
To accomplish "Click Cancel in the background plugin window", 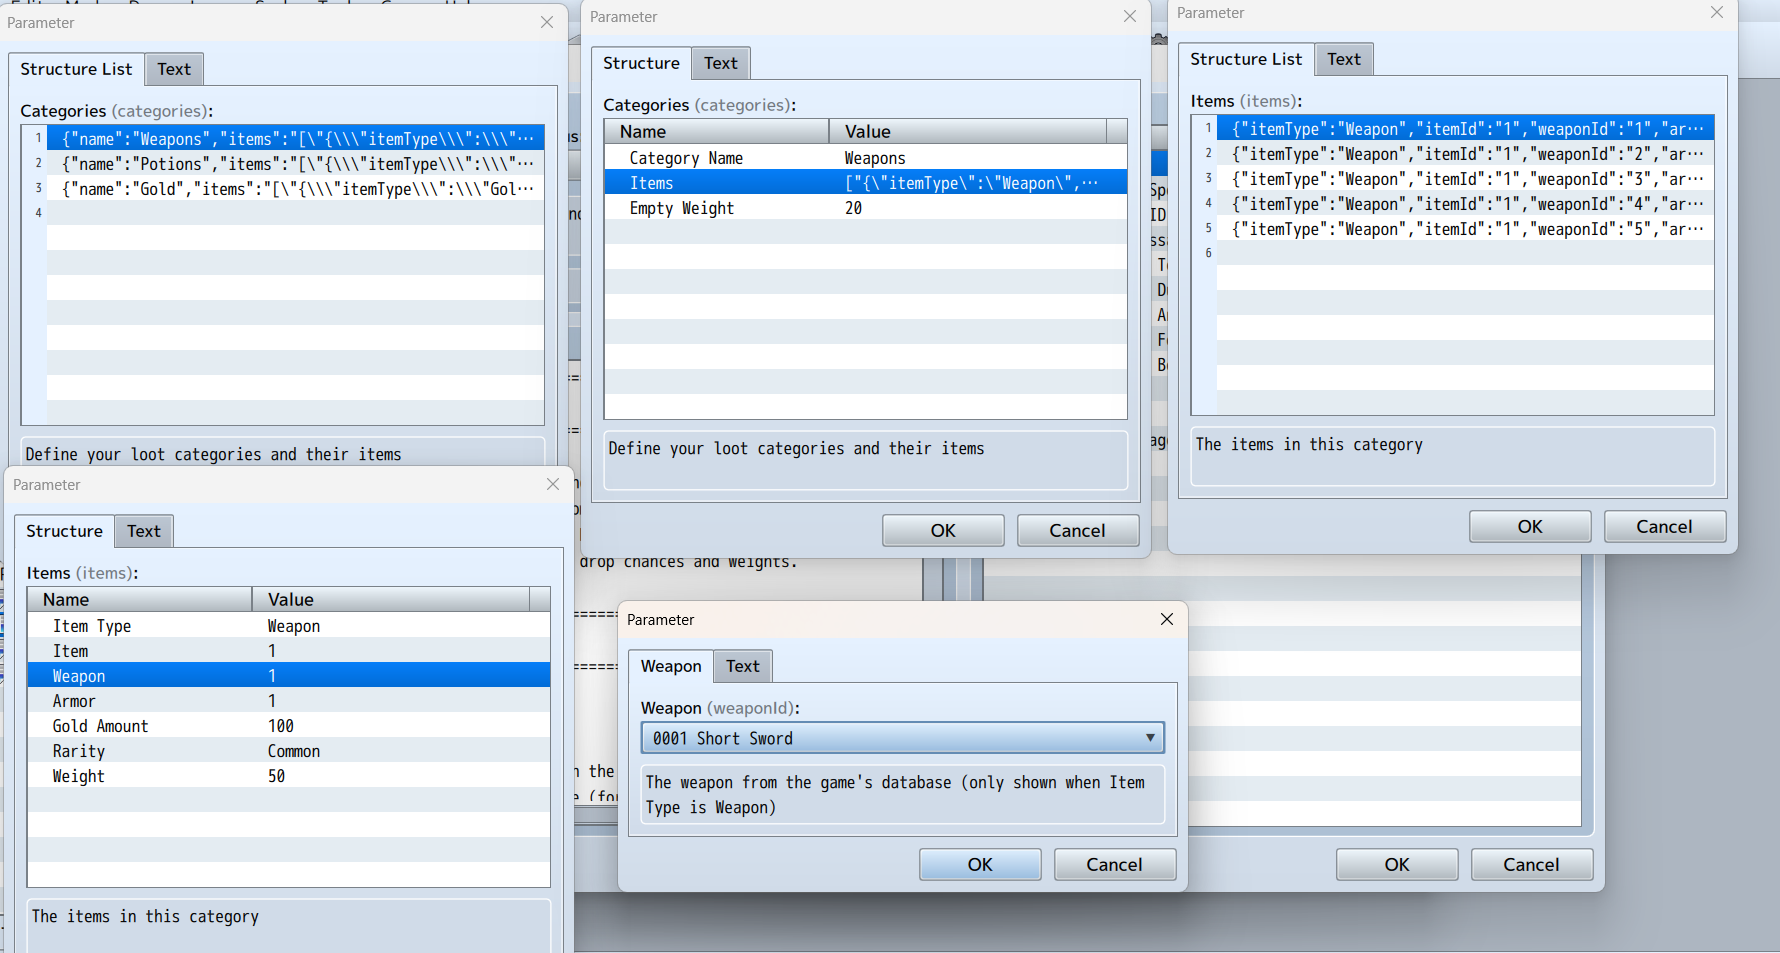I will (1531, 864).
